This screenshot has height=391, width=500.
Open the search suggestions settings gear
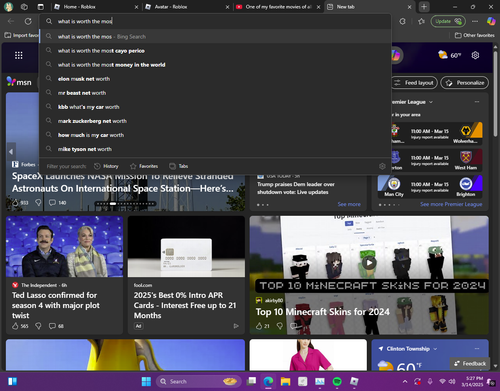(x=382, y=166)
